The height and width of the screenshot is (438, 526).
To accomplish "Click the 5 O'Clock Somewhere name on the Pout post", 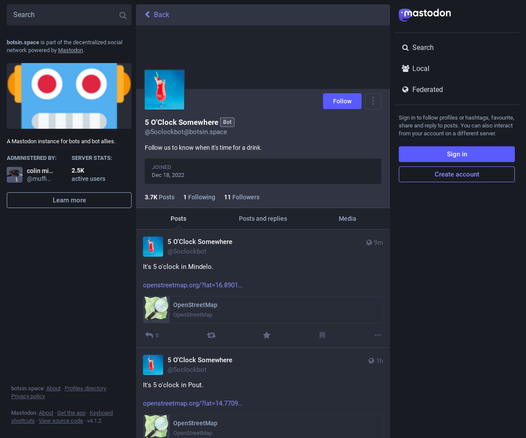I will click(x=200, y=360).
